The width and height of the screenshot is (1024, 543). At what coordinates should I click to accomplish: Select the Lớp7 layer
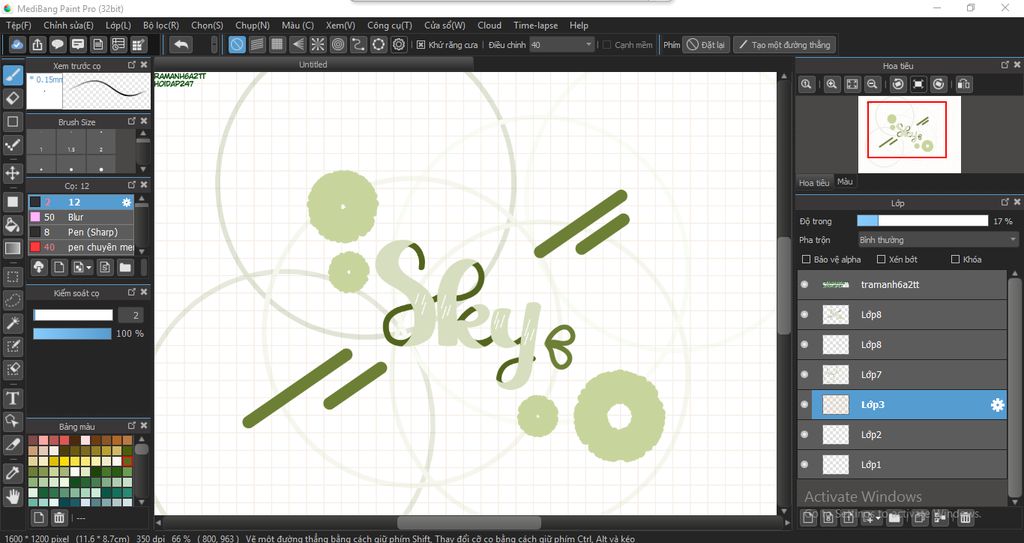point(903,374)
